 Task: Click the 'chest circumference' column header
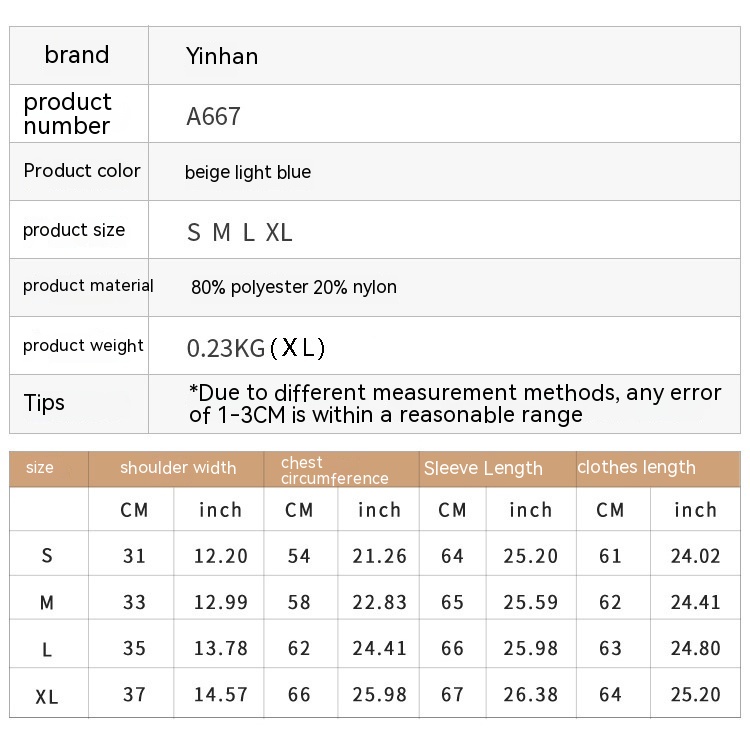tap(334, 470)
